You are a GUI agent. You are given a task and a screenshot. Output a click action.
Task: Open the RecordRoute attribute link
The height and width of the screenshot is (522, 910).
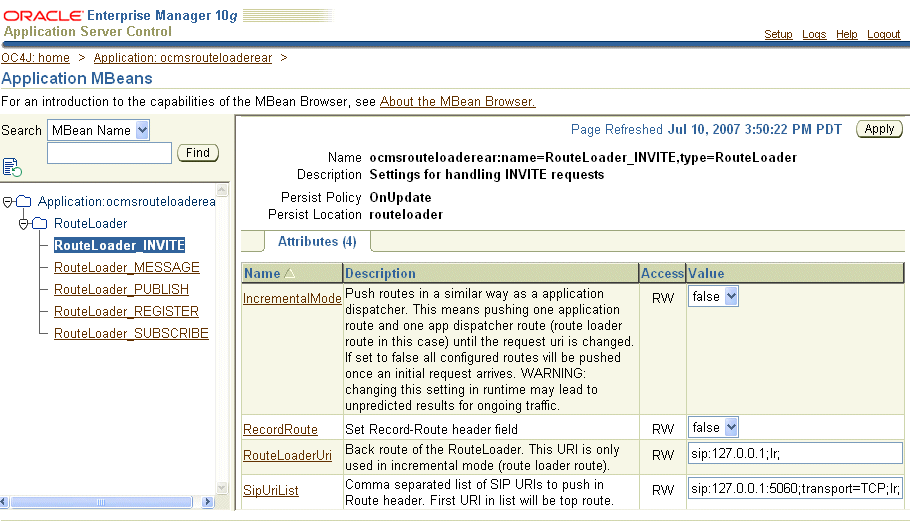pos(280,430)
